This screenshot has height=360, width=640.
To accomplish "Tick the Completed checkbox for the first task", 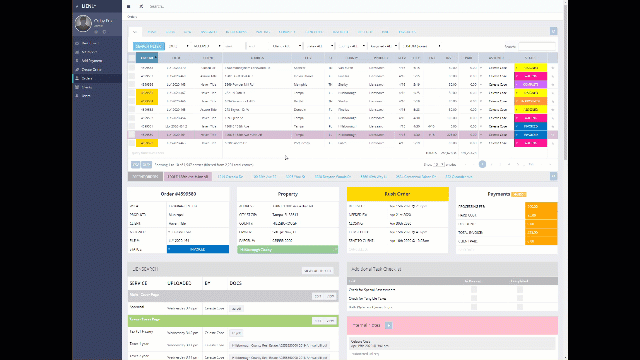I will (520, 289).
